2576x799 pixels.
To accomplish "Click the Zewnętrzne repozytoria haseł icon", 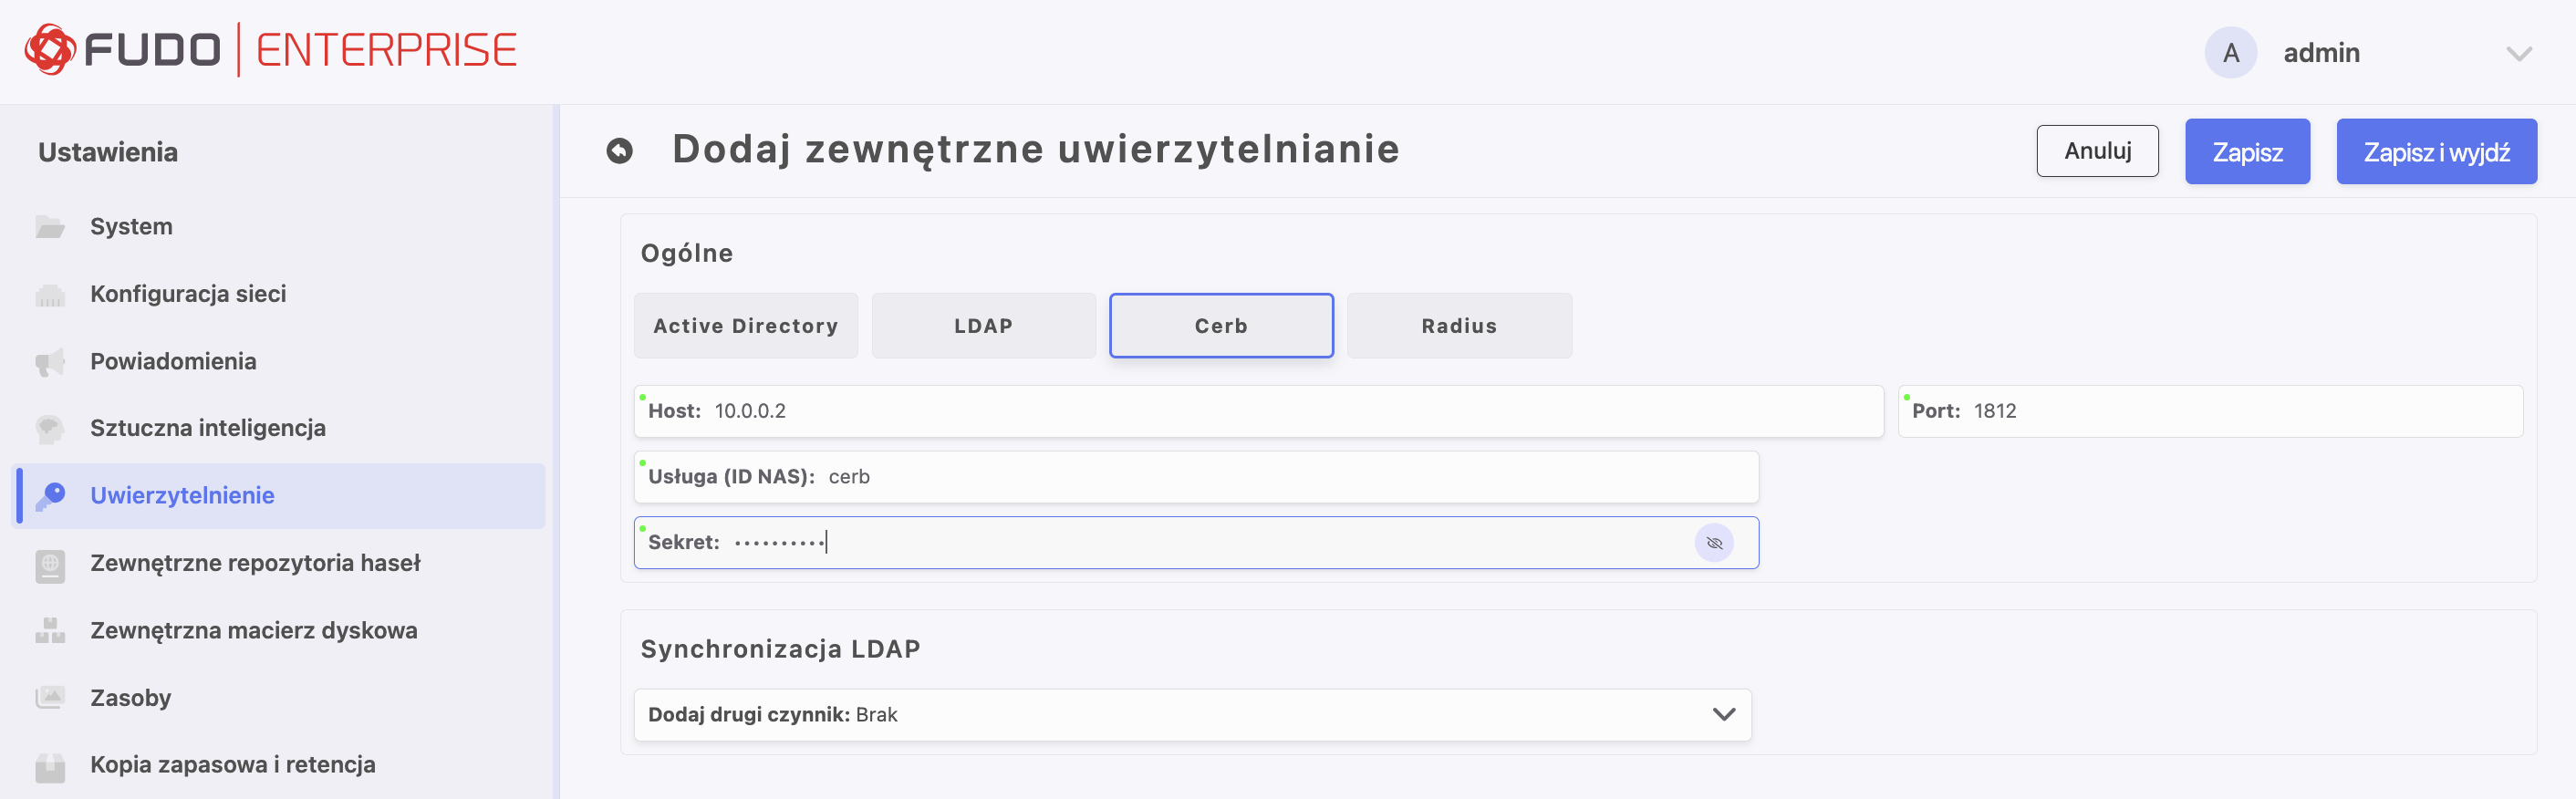I will (x=50, y=564).
